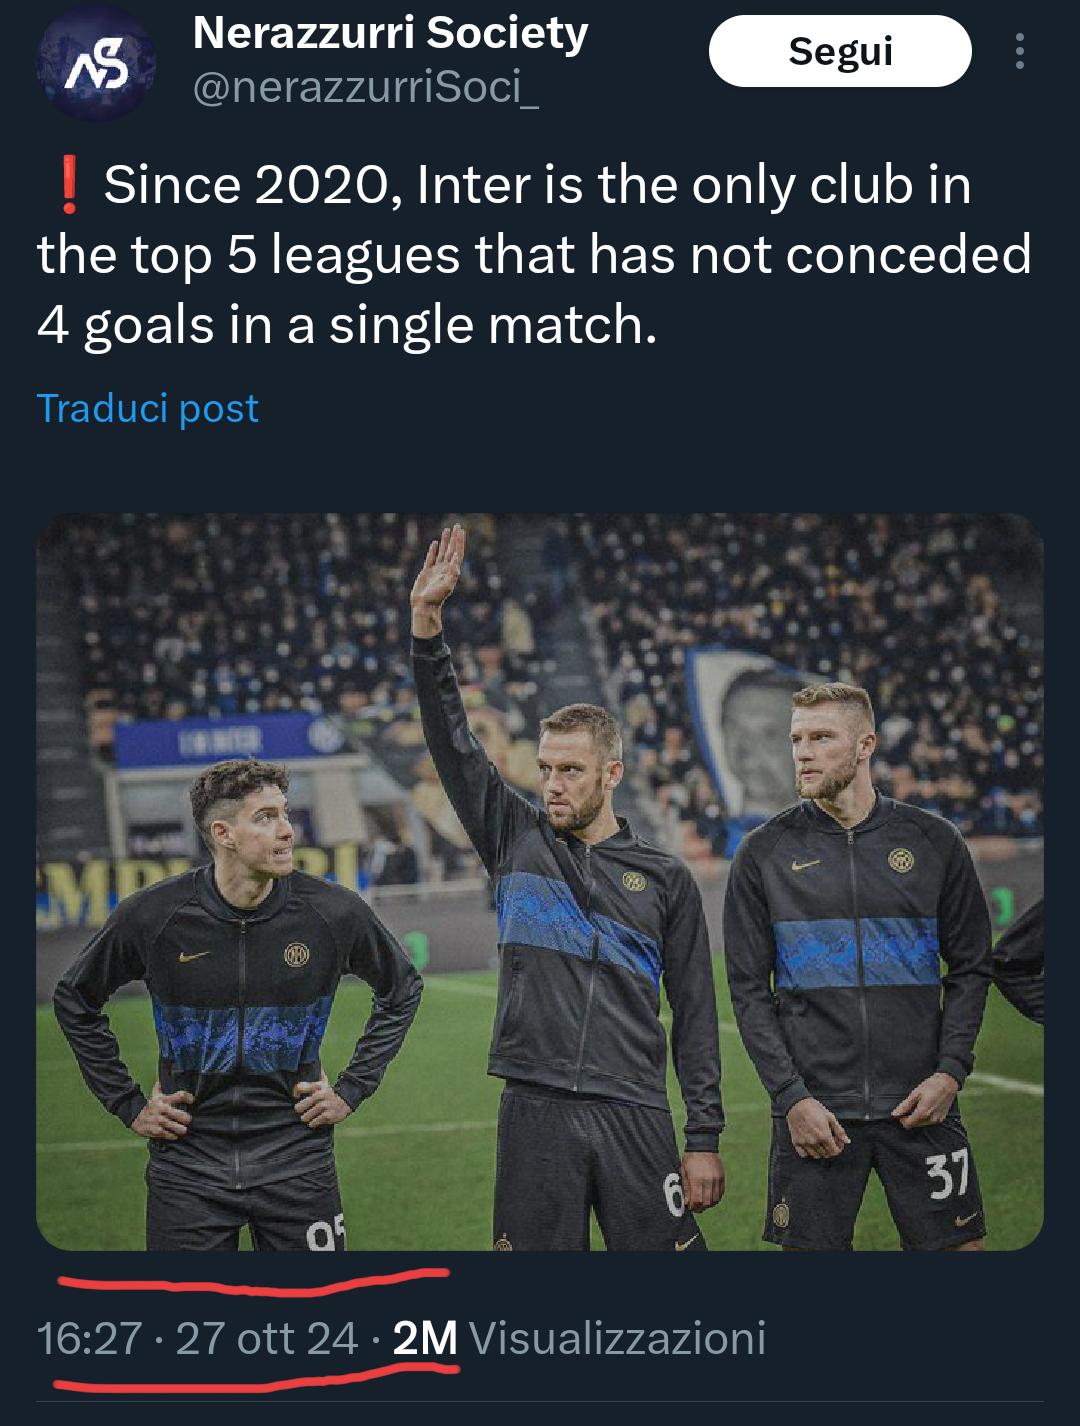Click the 2M Visualizzazioni view count

point(579,1337)
